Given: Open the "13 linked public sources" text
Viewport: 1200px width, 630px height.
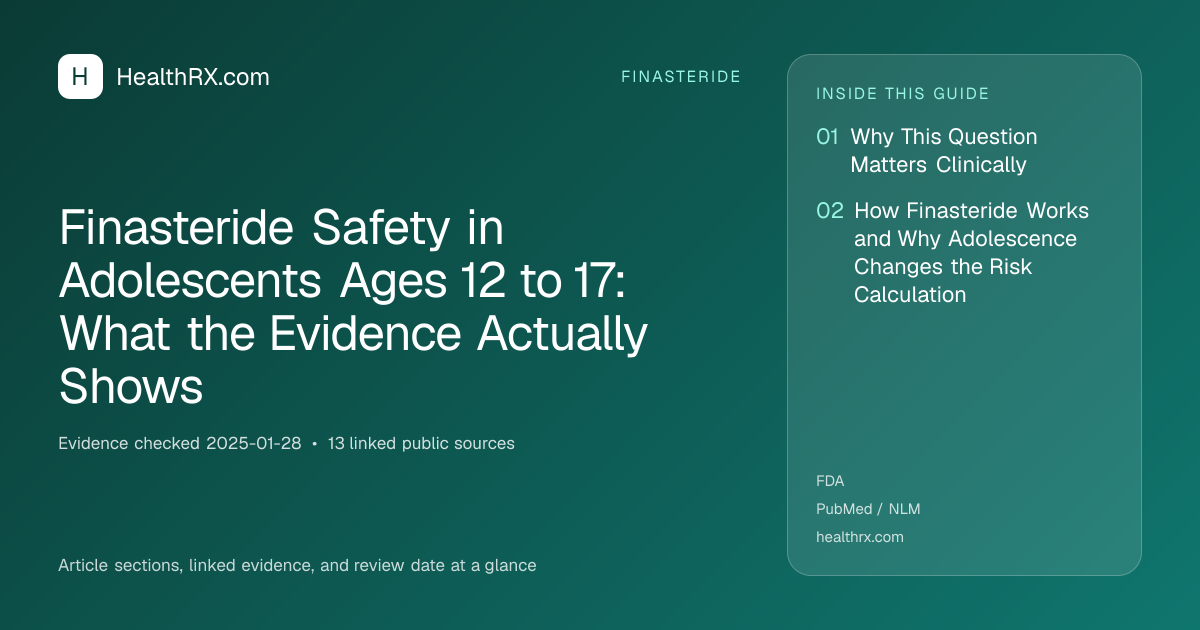Looking at the screenshot, I should coord(421,443).
